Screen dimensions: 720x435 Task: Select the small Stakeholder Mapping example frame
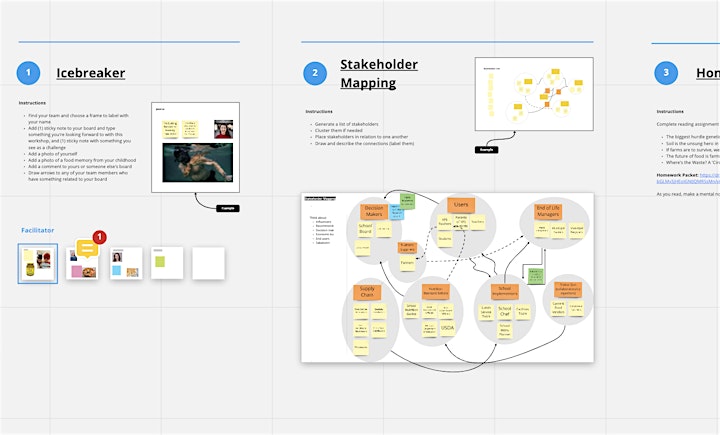pyautogui.click(x=534, y=94)
